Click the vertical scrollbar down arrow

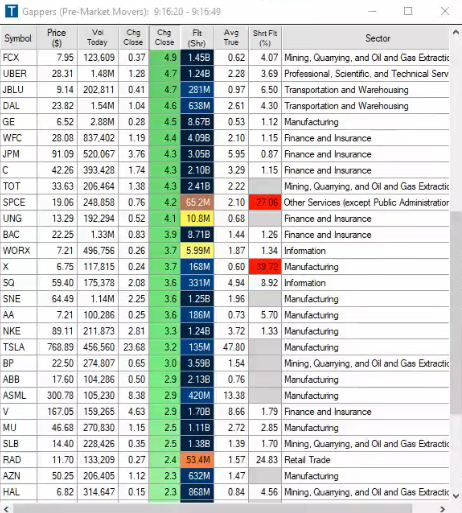(456, 496)
